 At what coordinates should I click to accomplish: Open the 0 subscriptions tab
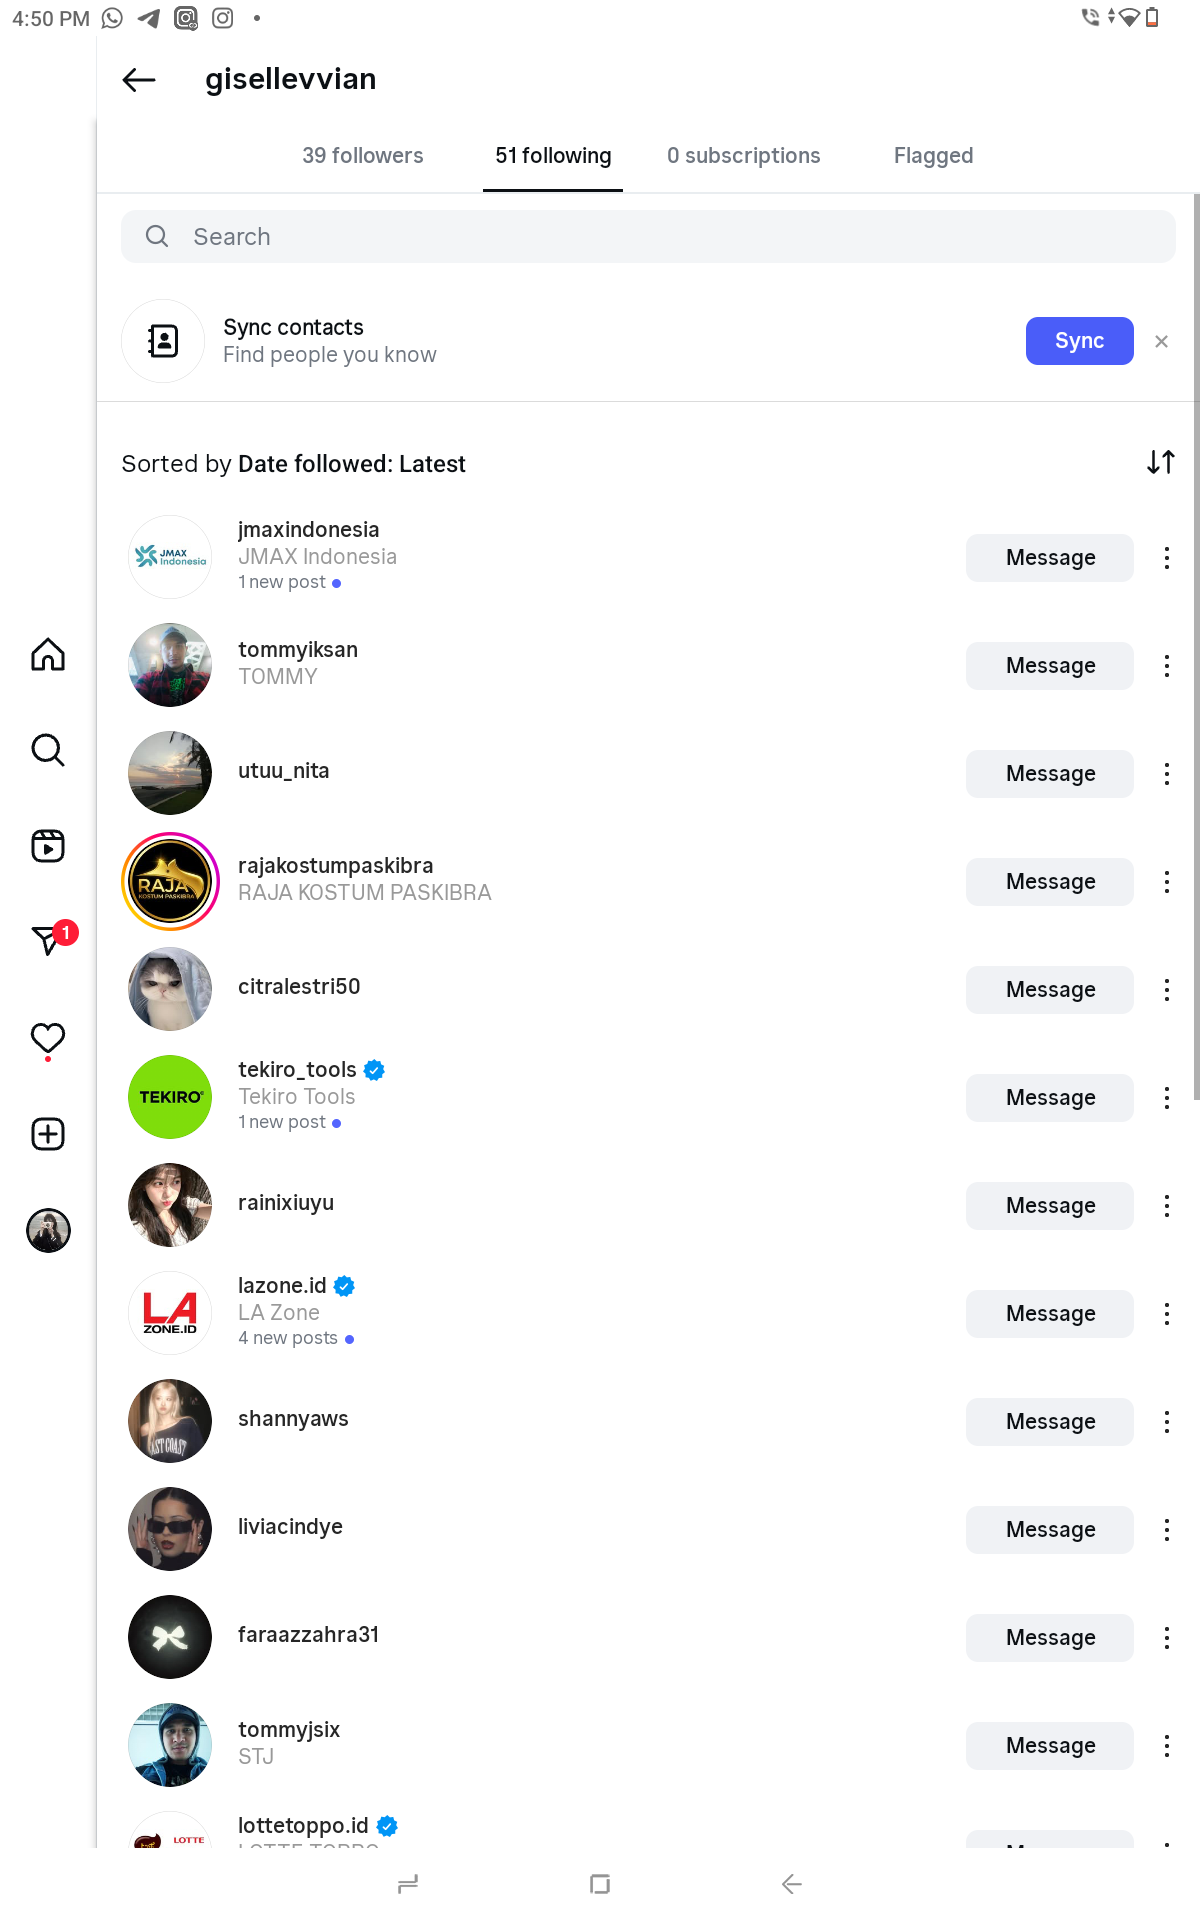(743, 156)
